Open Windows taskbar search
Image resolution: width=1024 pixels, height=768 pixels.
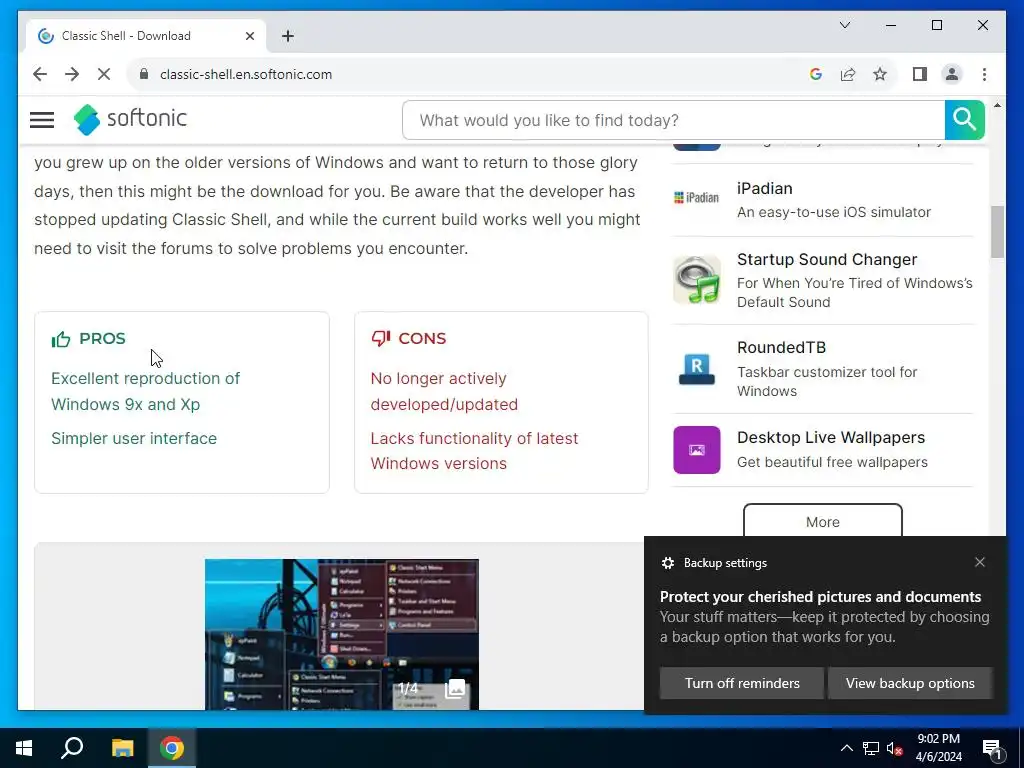pos(72,748)
